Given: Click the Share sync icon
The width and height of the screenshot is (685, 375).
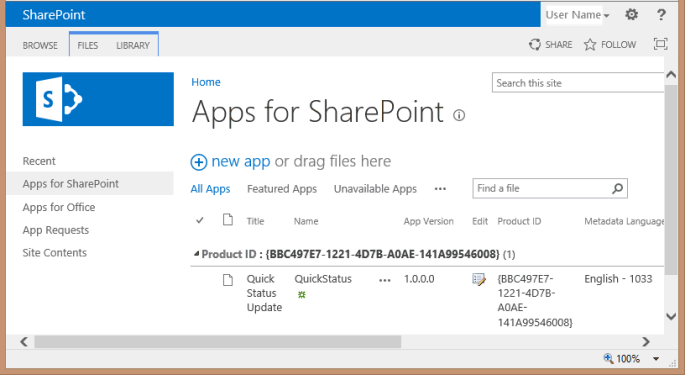Looking at the screenshot, I should (535, 45).
